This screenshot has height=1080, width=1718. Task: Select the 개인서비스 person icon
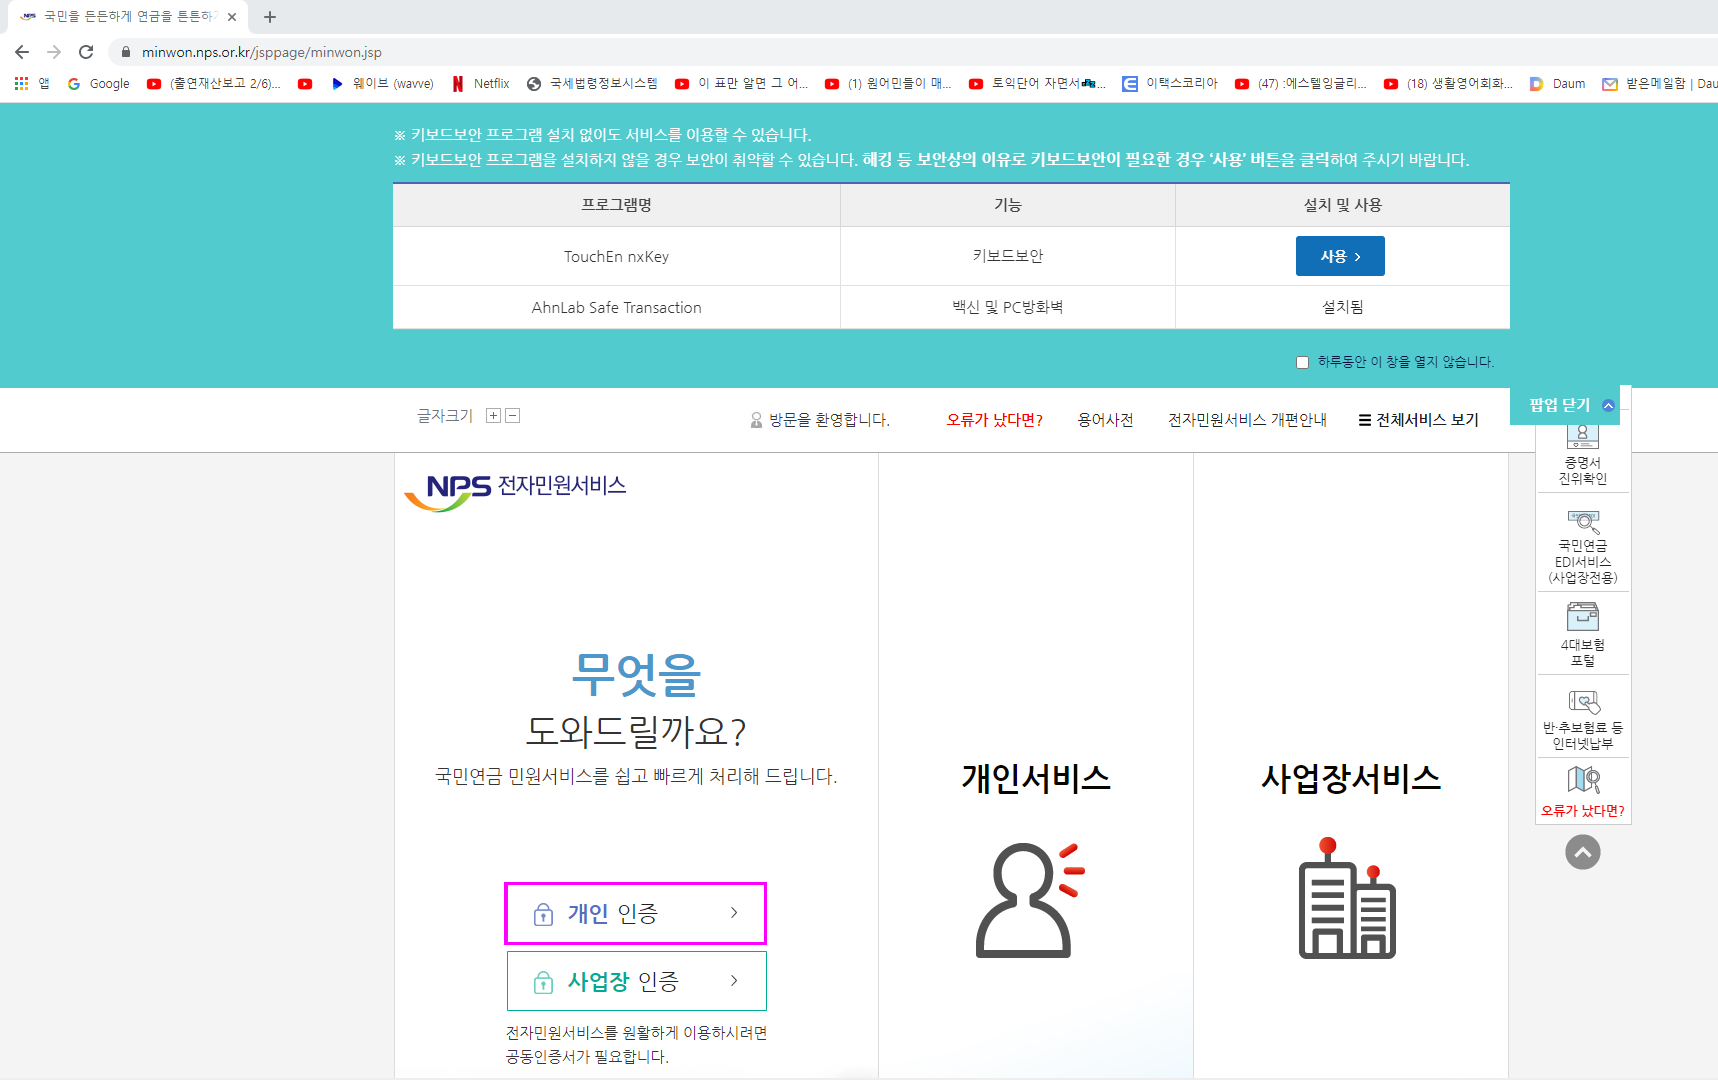(x=1029, y=901)
